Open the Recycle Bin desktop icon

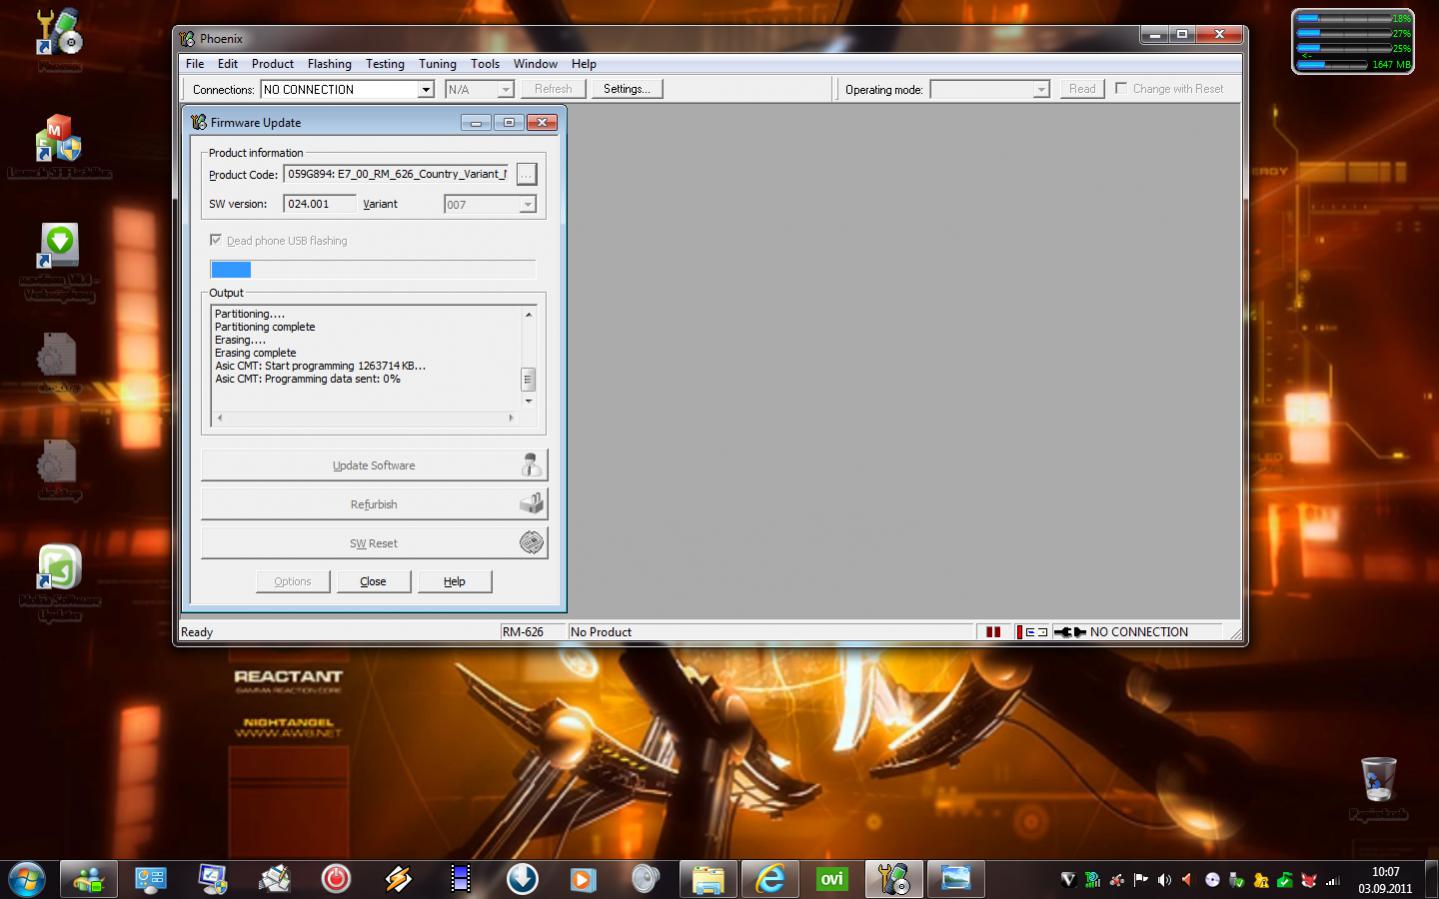click(1379, 788)
